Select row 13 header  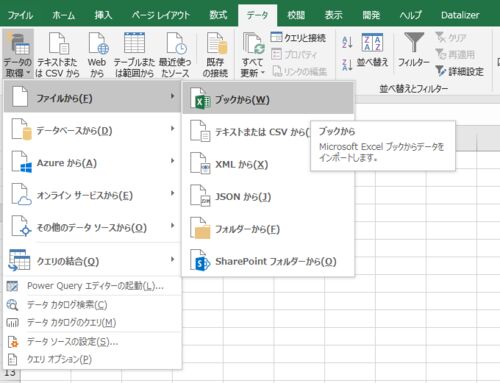click(10, 373)
